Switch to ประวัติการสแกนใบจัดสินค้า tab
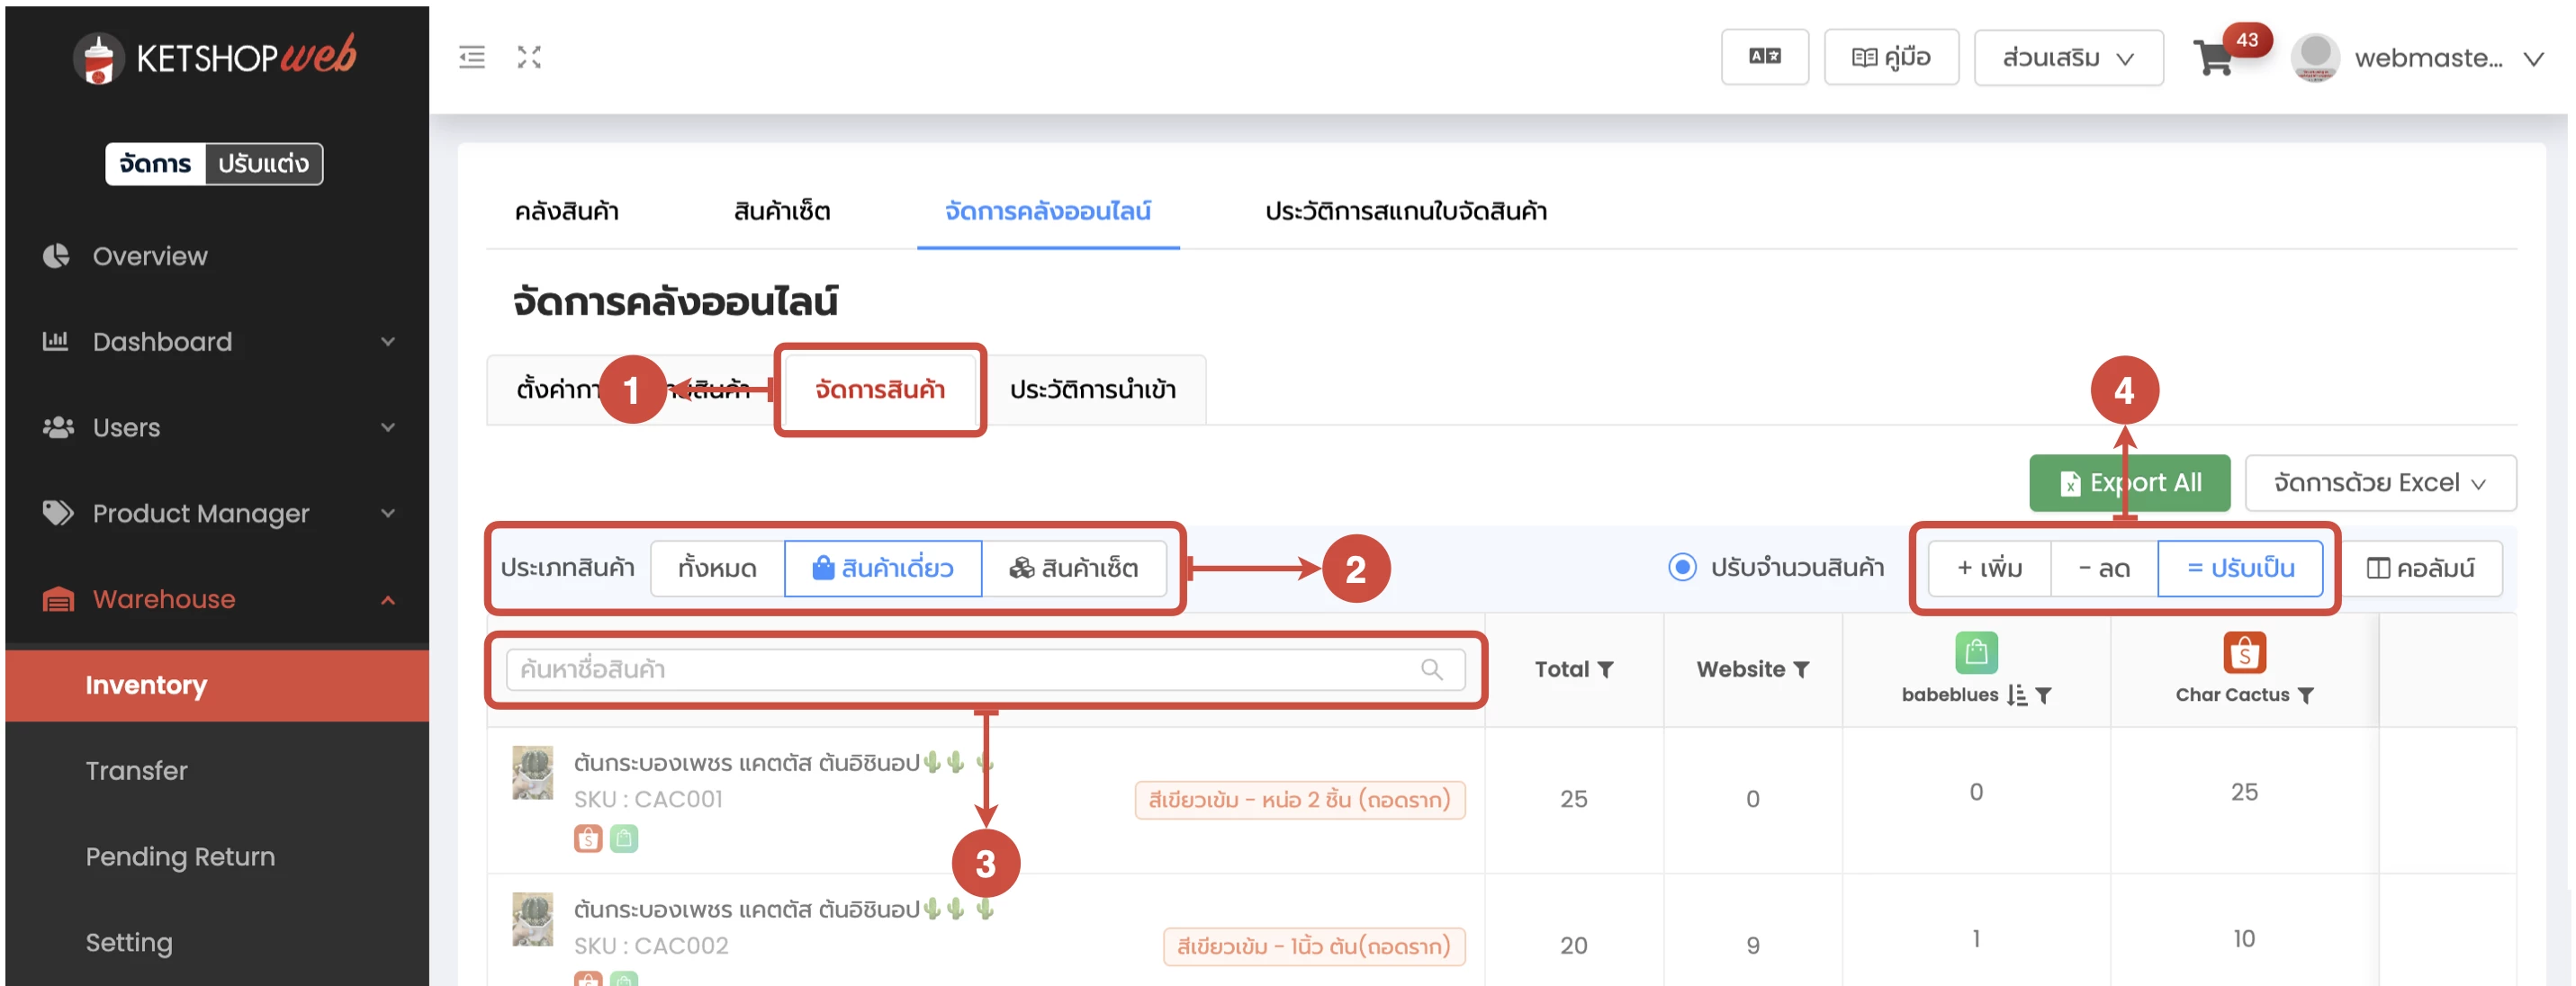This screenshot has width=2576, height=986. (x=1405, y=211)
